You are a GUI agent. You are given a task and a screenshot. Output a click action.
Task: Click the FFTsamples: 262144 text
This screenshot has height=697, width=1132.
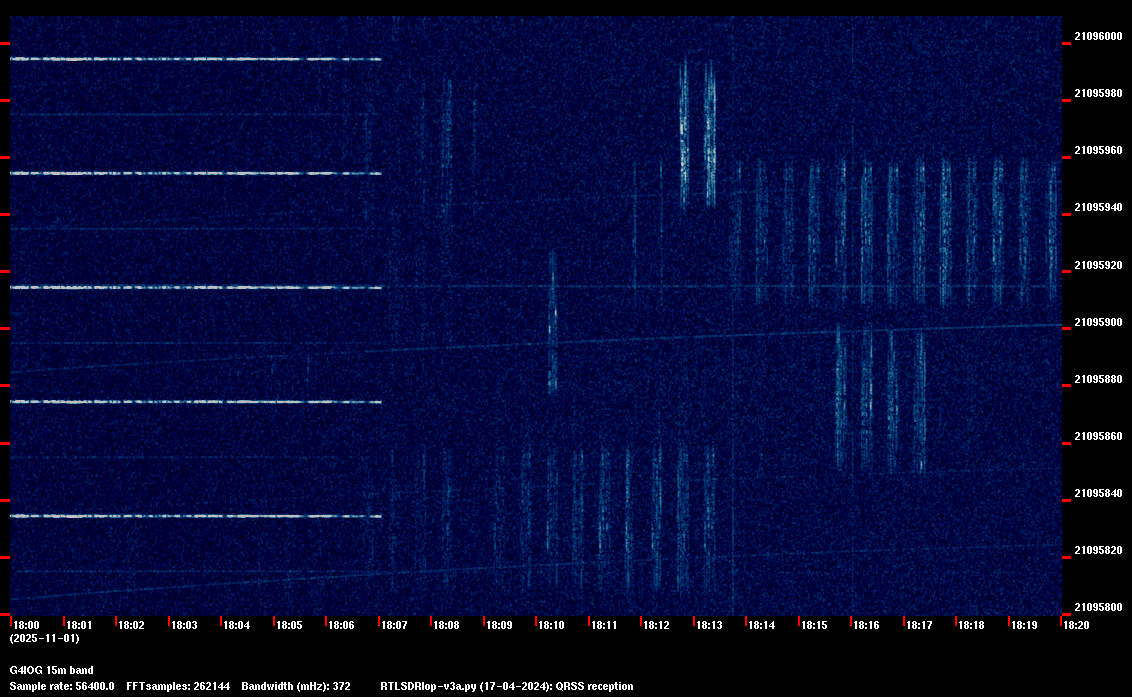(178, 686)
